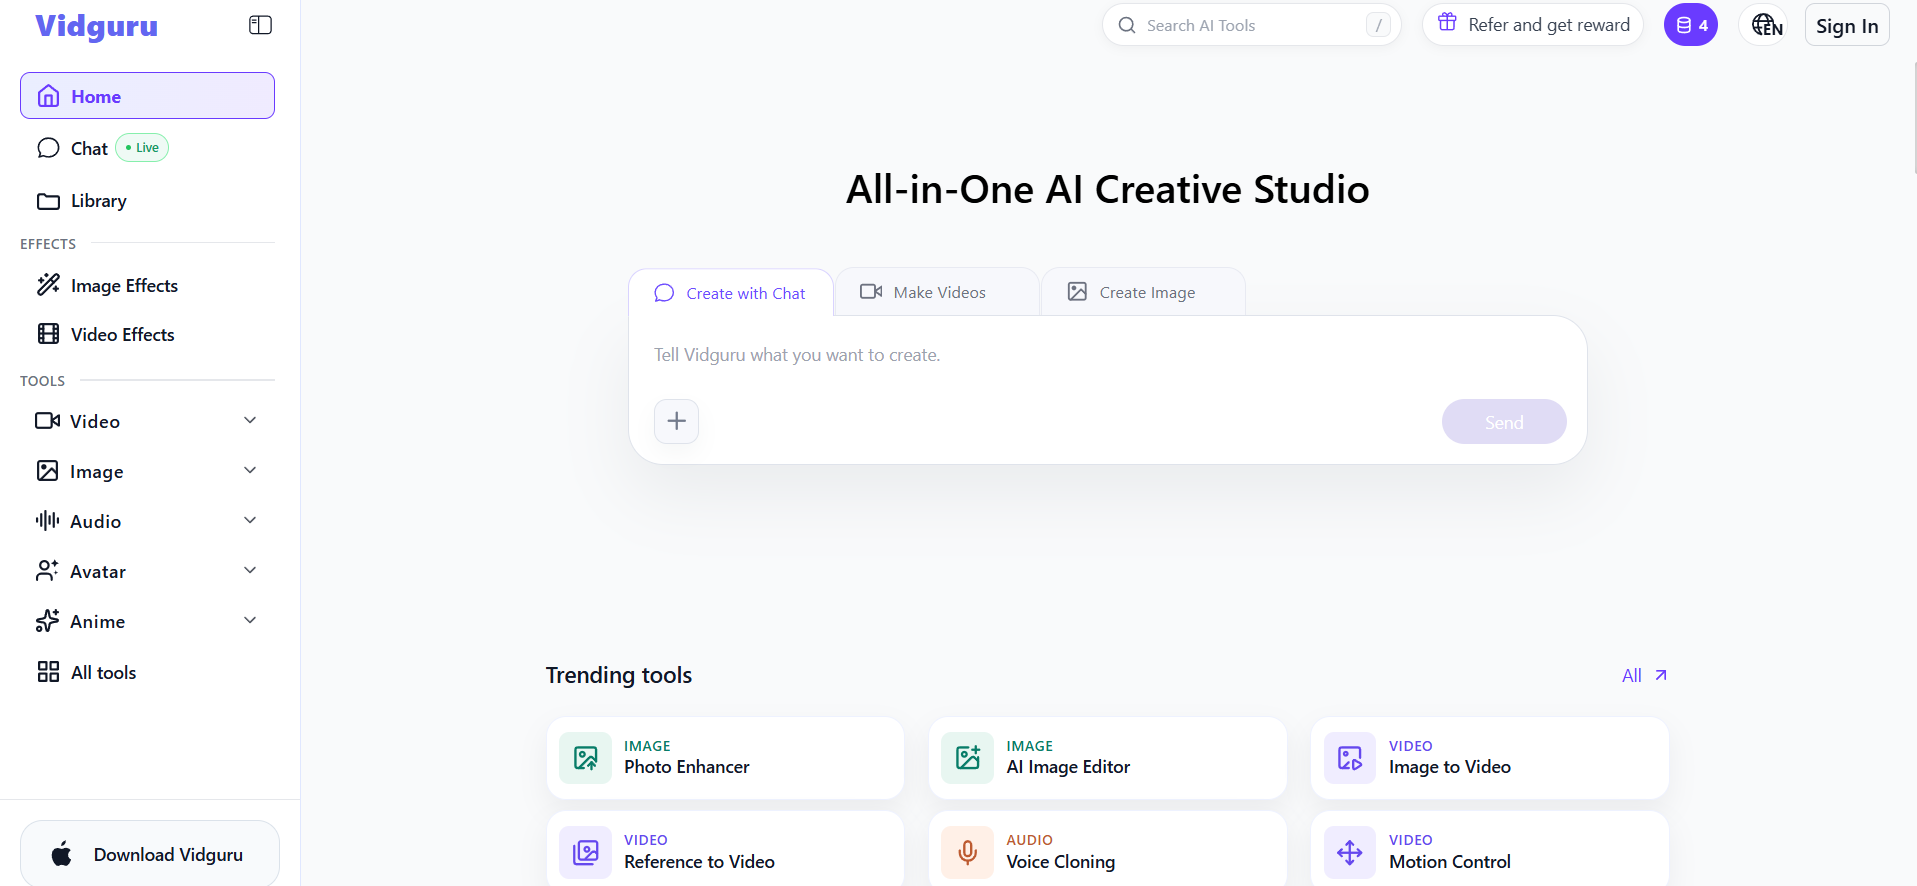Click Download Vidguru button
This screenshot has height=886, width=1917.
(x=150, y=854)
